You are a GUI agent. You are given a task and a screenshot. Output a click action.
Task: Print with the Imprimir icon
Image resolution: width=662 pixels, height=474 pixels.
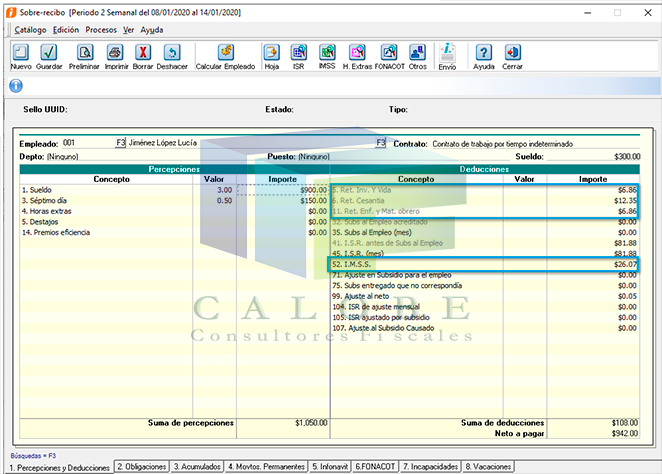116,57
